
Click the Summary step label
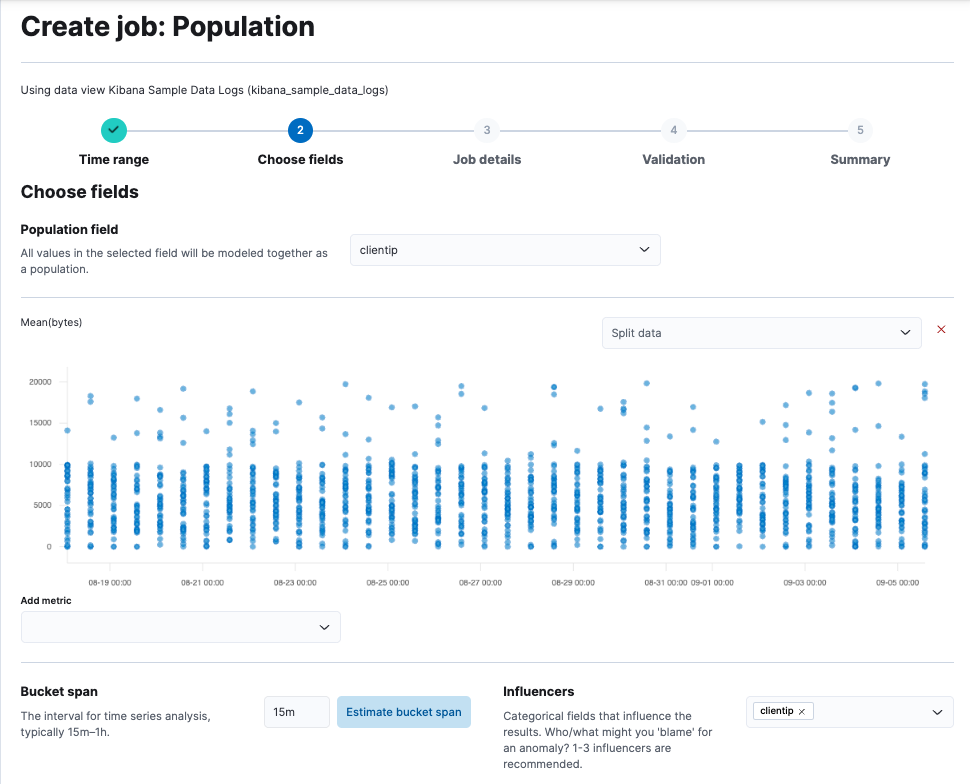click(x=860, y=159)
